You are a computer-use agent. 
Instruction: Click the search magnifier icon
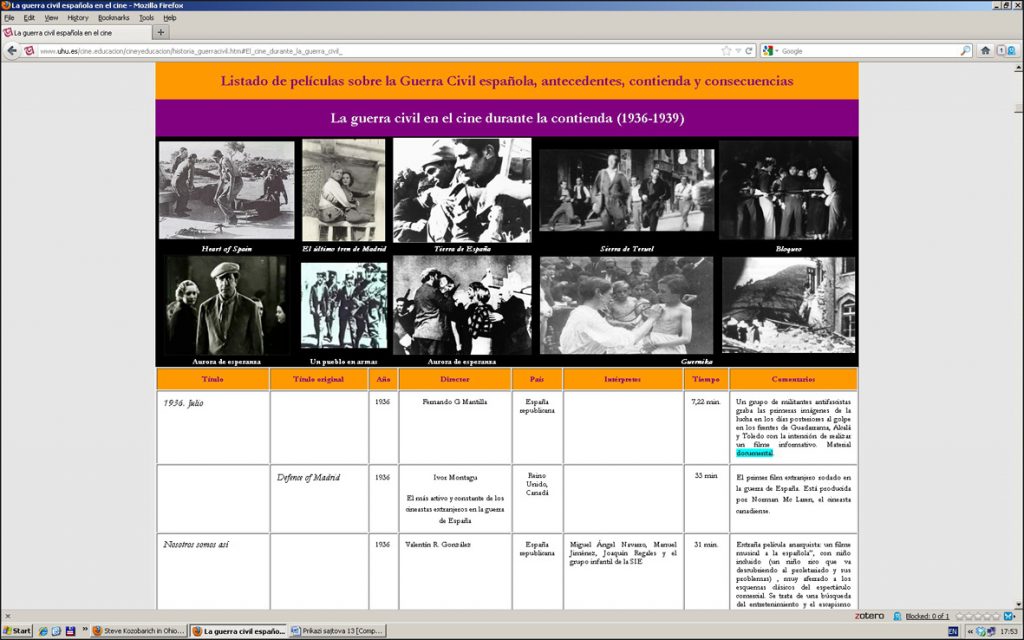point(965,51)
